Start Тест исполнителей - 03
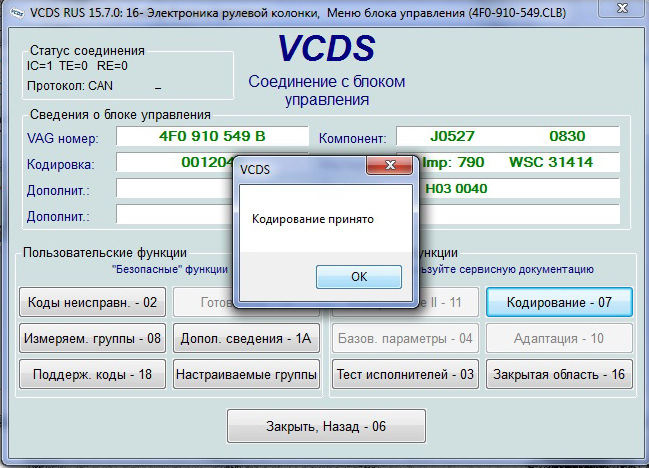The width and height of the screenshot is (649, 468). 405,374
